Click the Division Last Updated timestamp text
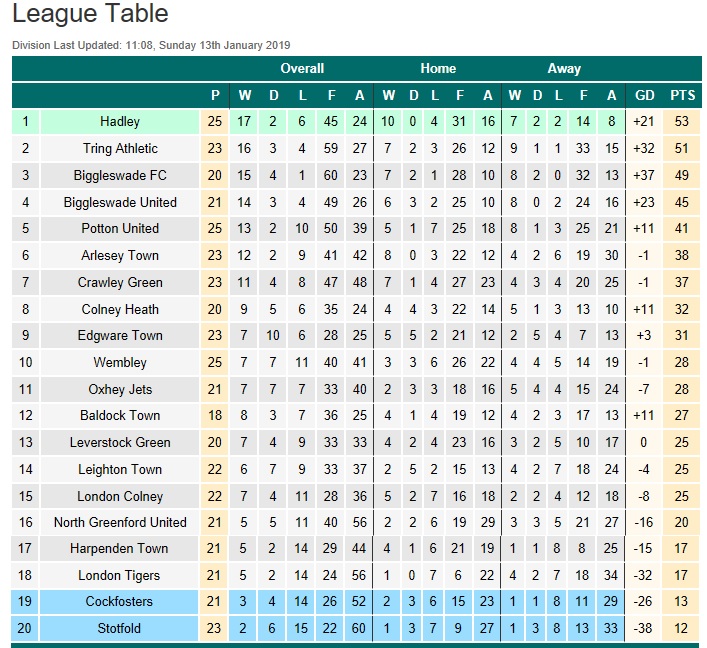Screen dimensions: 707x648 coord(151,45)
